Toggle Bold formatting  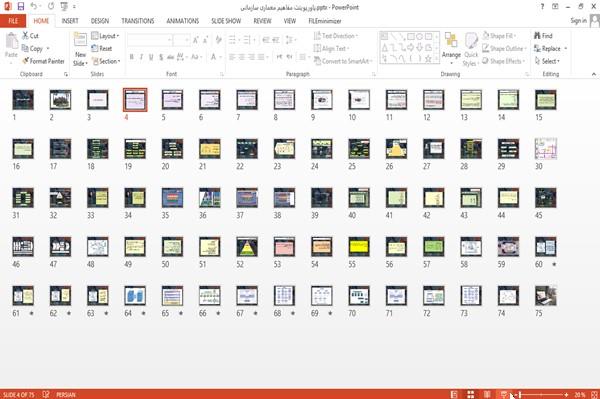(132, 57)
